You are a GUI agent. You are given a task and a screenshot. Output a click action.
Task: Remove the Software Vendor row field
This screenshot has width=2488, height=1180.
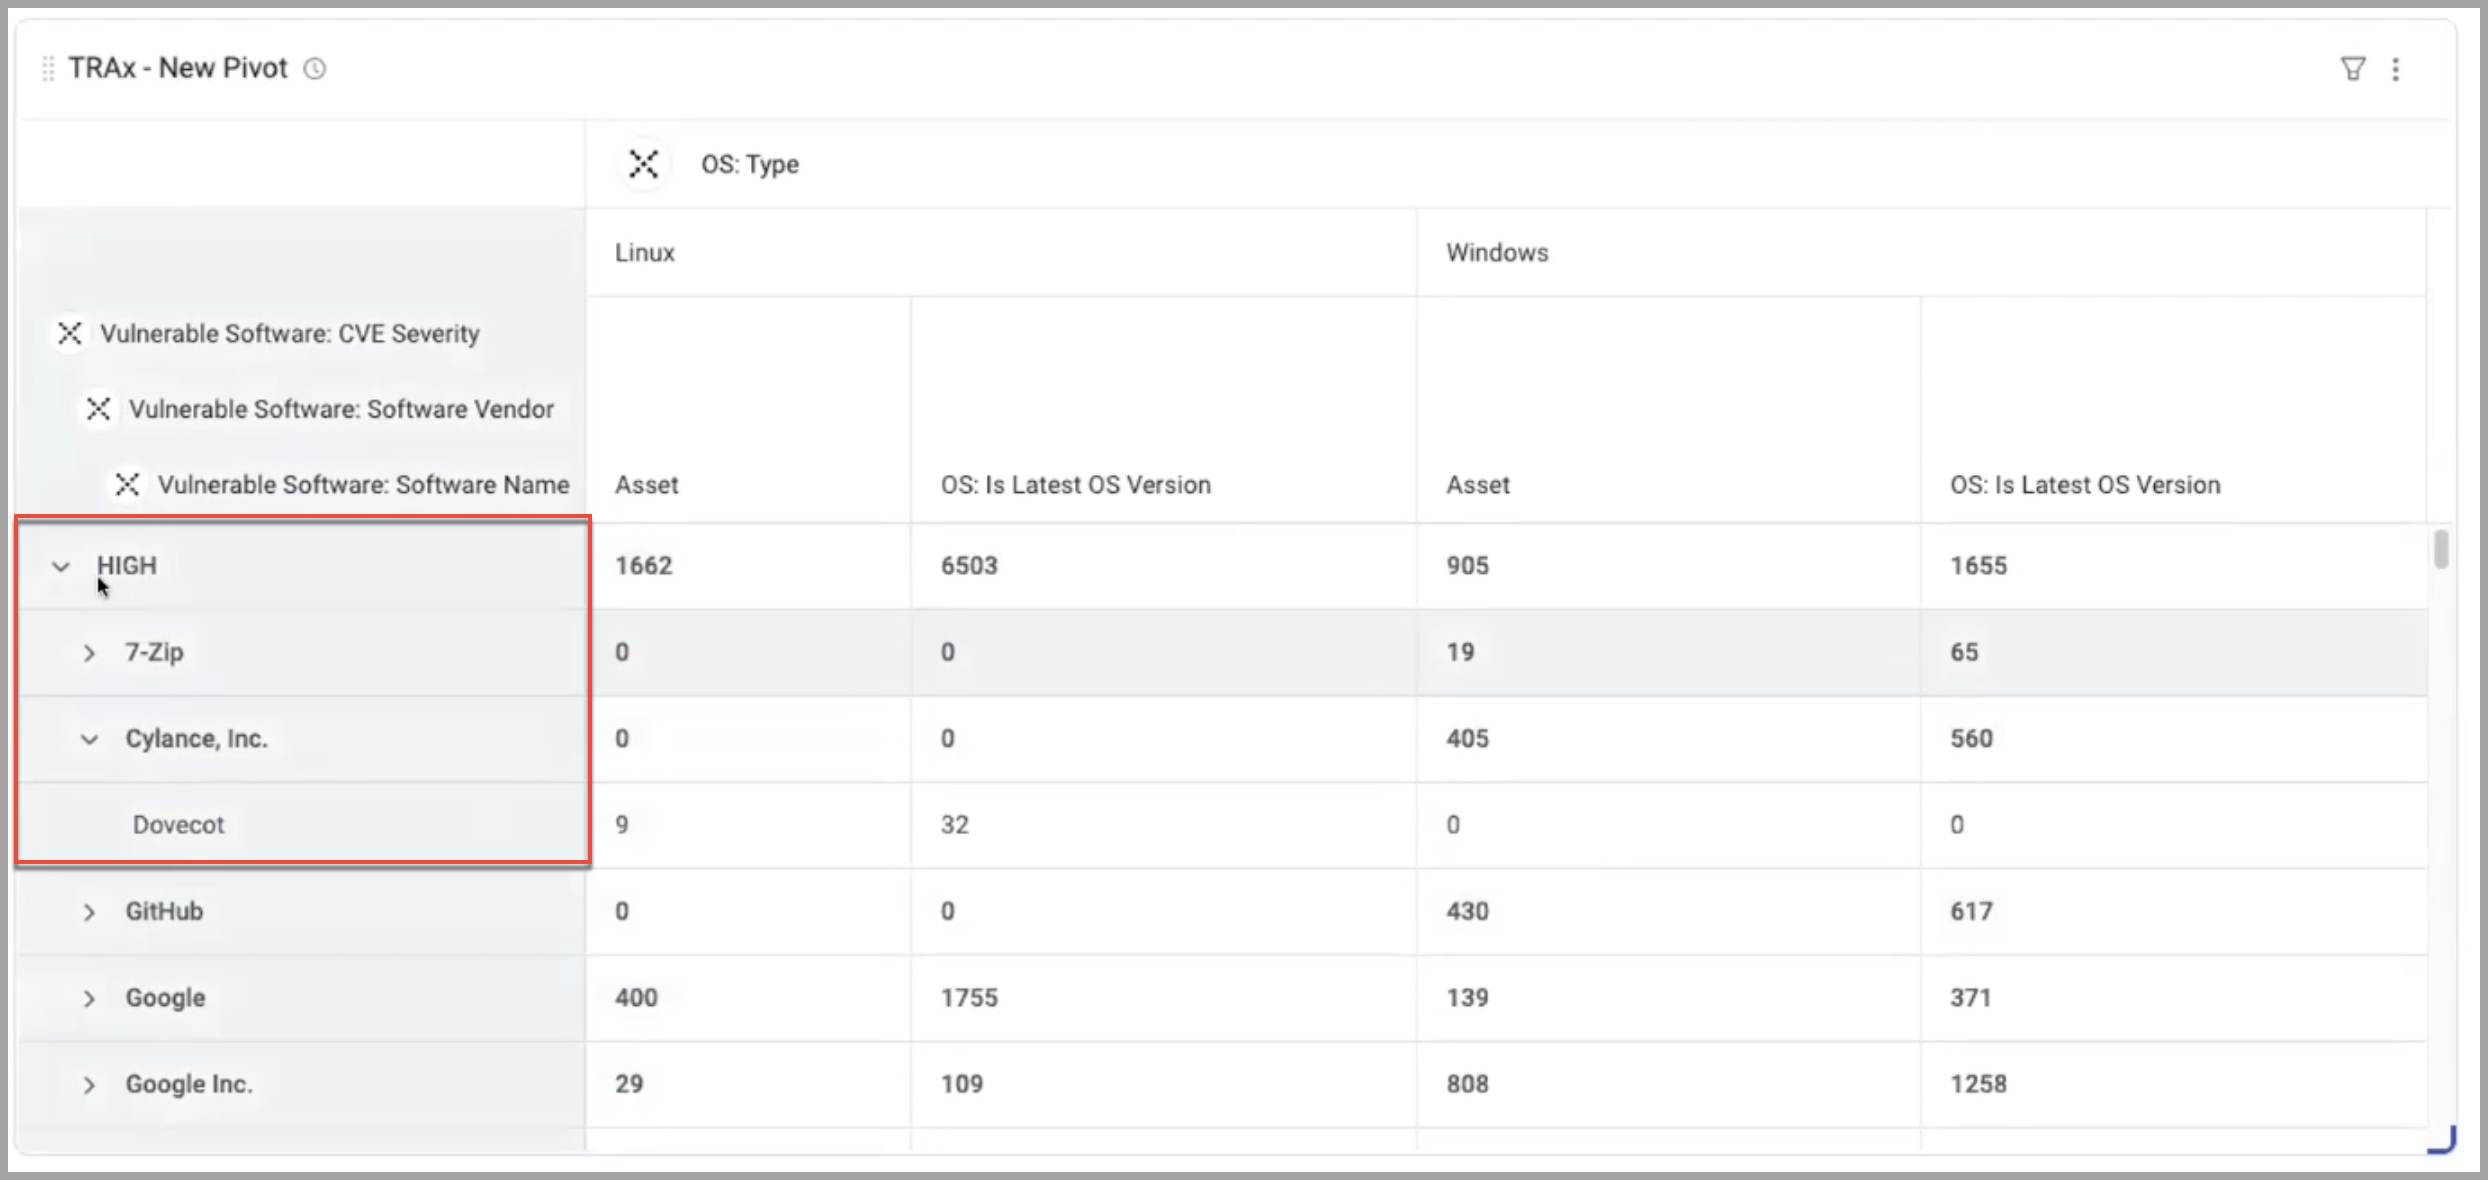(x=98, y=409)
